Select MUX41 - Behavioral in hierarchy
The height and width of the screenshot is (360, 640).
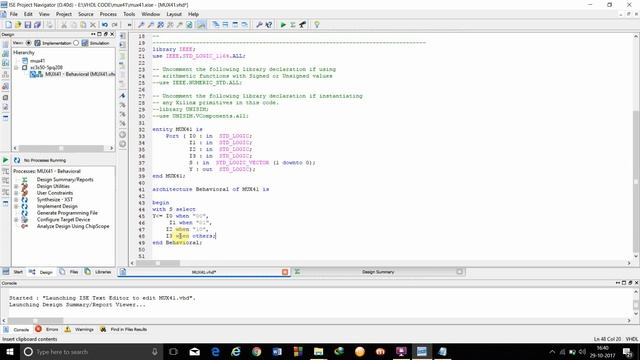[x=80, y=74]
